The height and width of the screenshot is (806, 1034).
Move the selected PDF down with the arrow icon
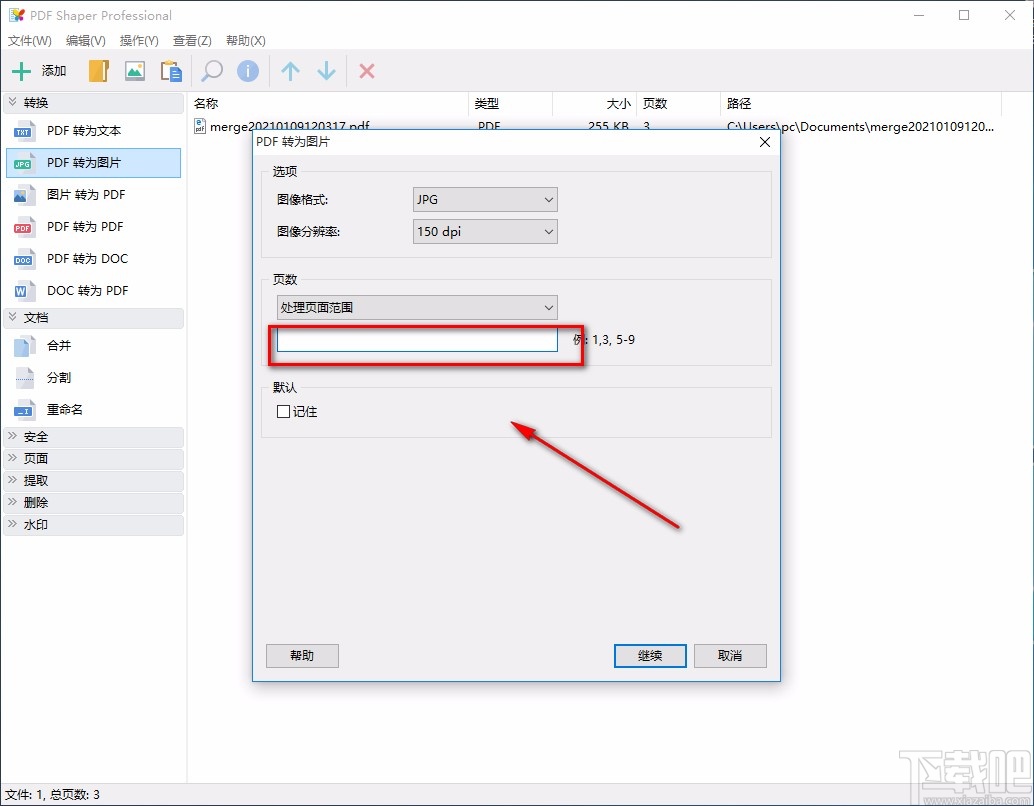326,70
